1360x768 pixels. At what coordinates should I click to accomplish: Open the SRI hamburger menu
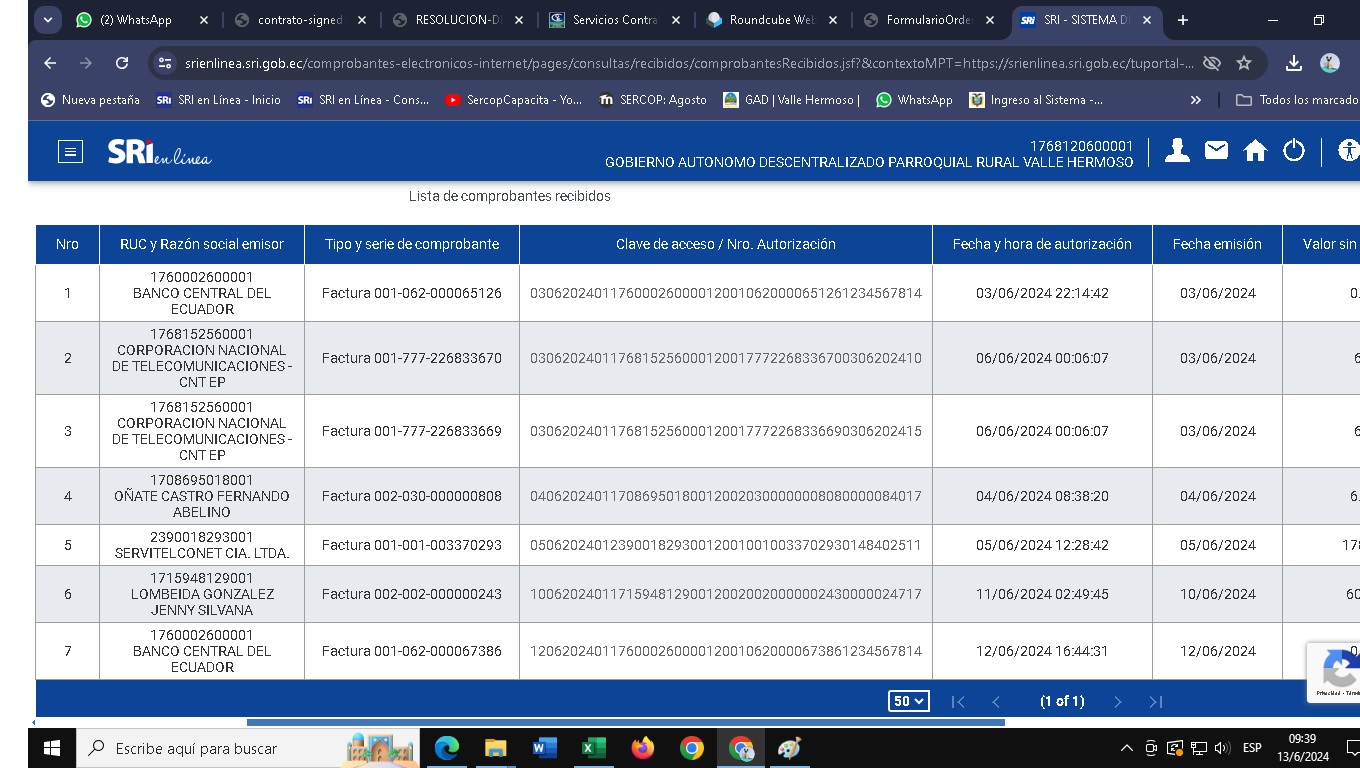point(70,152)
